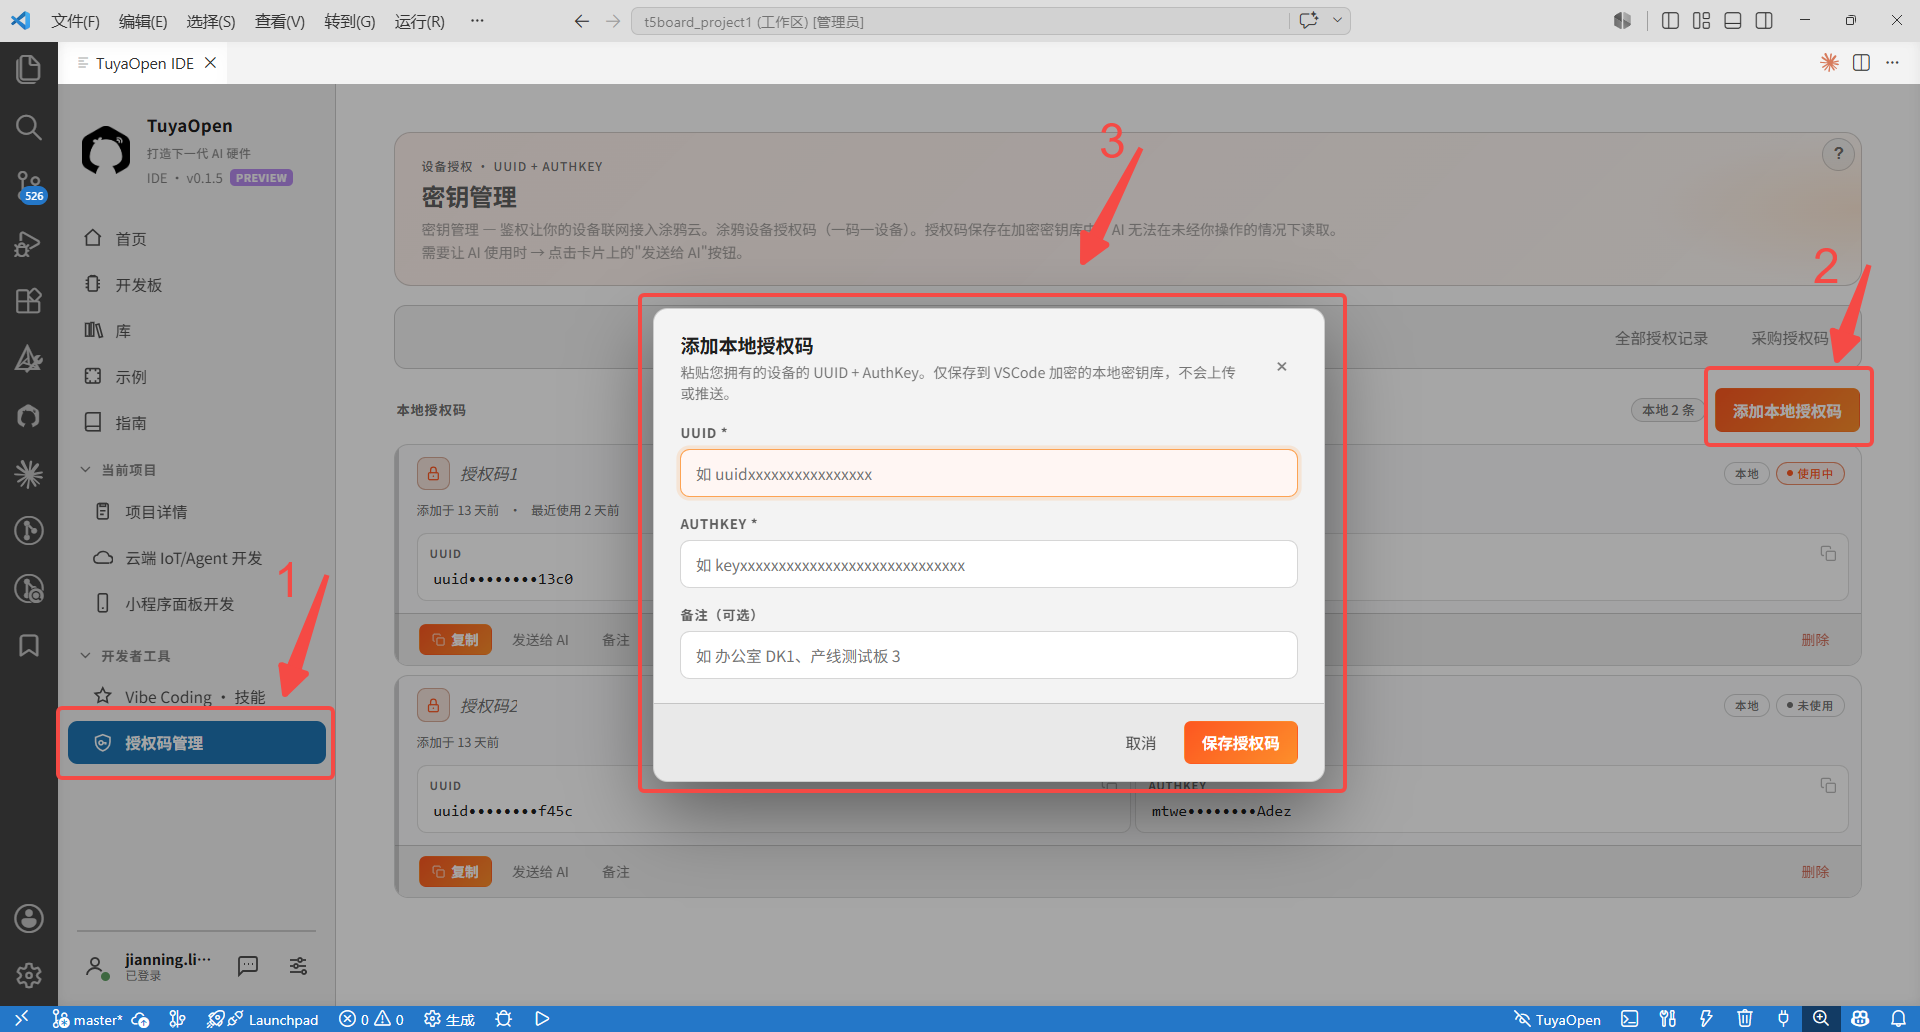Viewport: 1920px width, 1032px height.
Task: Click the UUID input field
Action: [989, 473]
